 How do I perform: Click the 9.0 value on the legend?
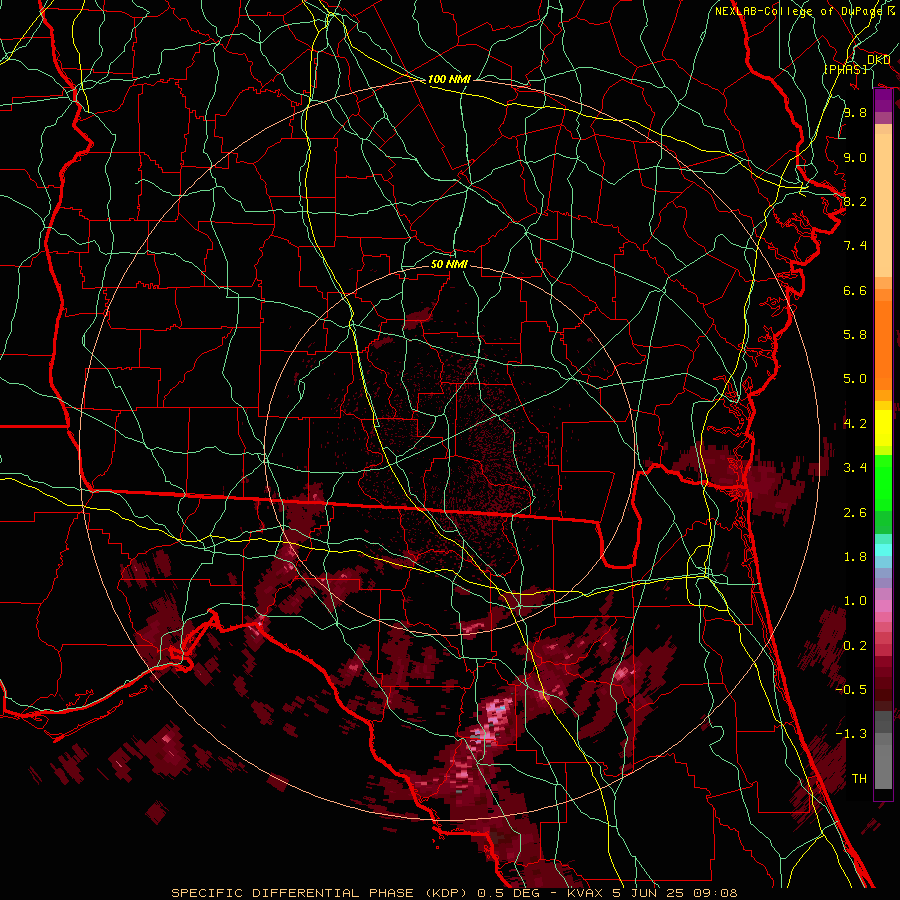click(x=855, y=157)
